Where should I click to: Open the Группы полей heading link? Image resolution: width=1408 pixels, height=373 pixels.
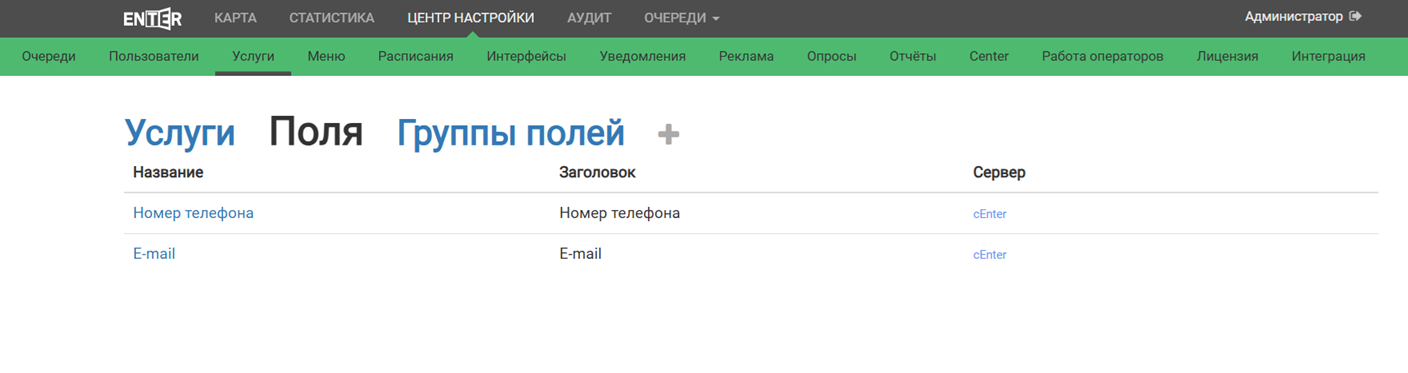(511, 133)
